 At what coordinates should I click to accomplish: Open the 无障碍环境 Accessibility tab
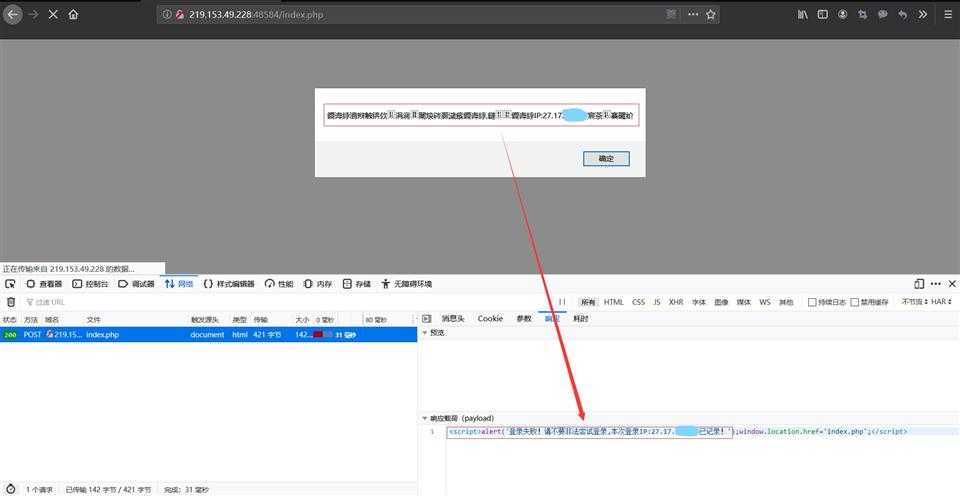point(407,284)
